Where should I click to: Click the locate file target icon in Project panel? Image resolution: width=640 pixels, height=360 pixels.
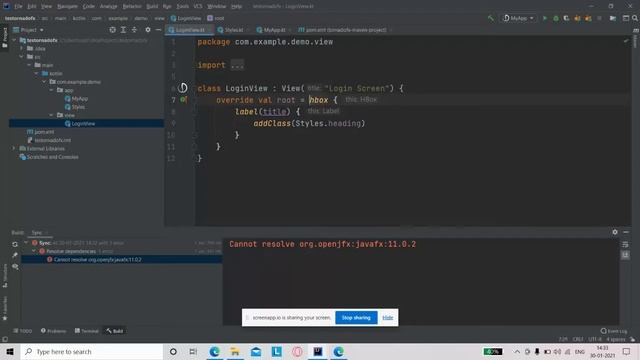[x=112, y=30]
